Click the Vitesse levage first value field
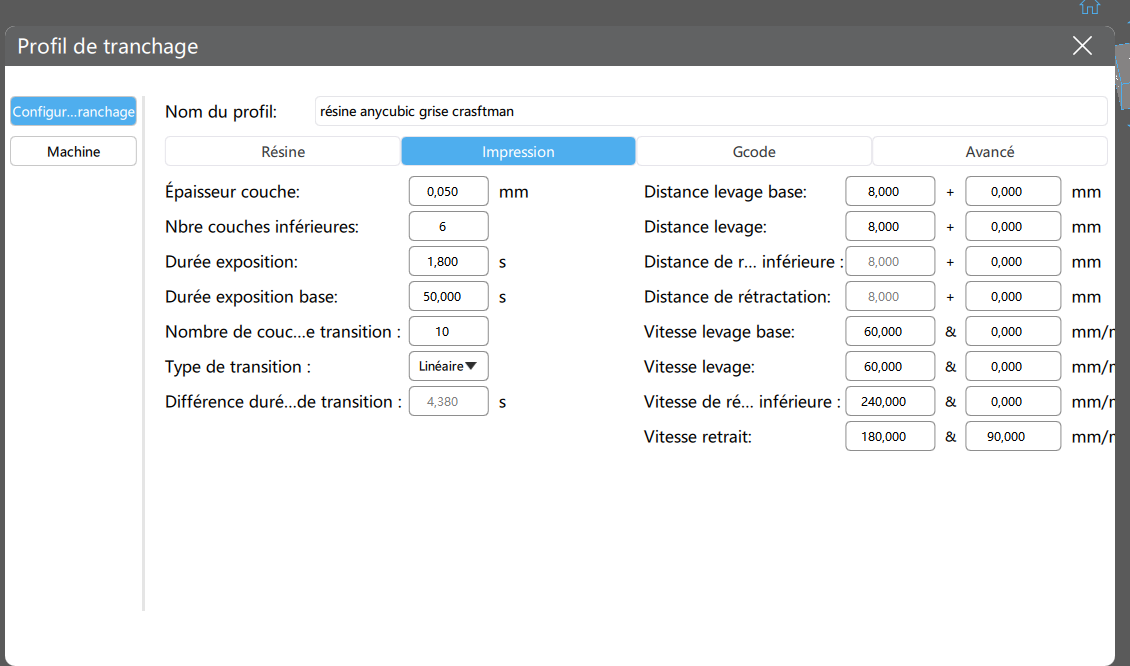Viewport: 1130px width, 666px height. [890, 366]
